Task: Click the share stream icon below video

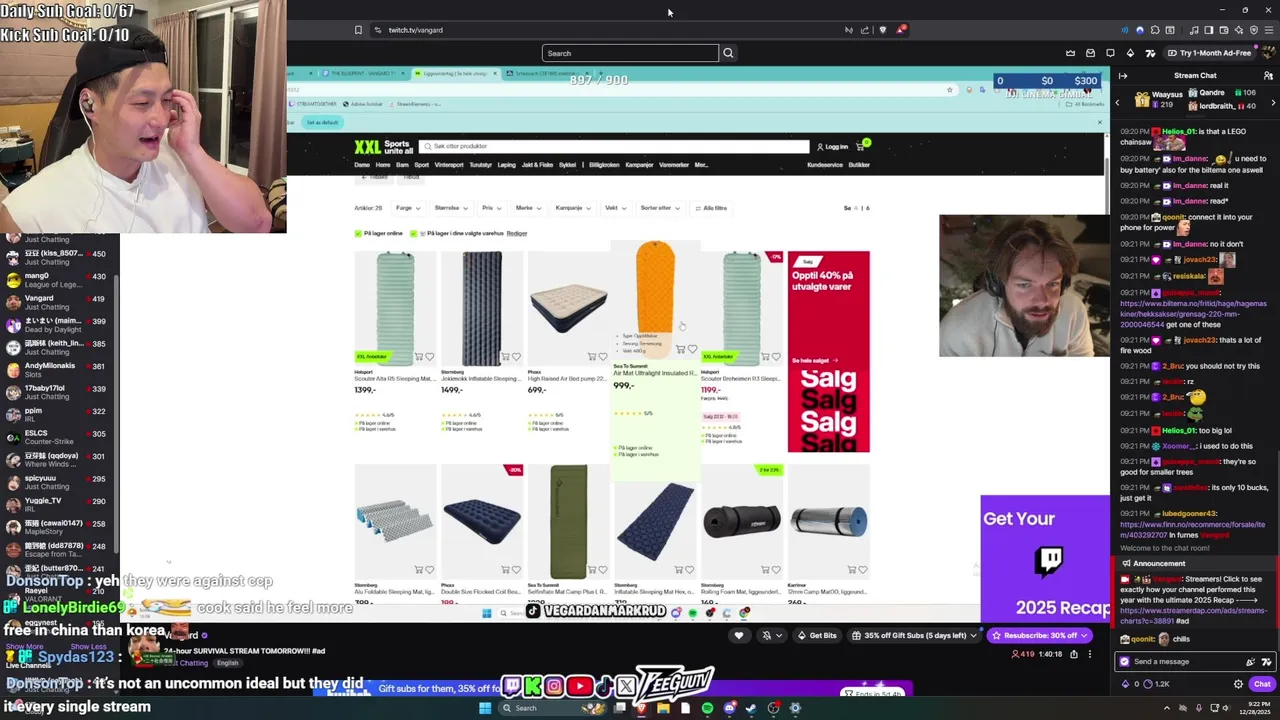Action: coord(1074,654)
